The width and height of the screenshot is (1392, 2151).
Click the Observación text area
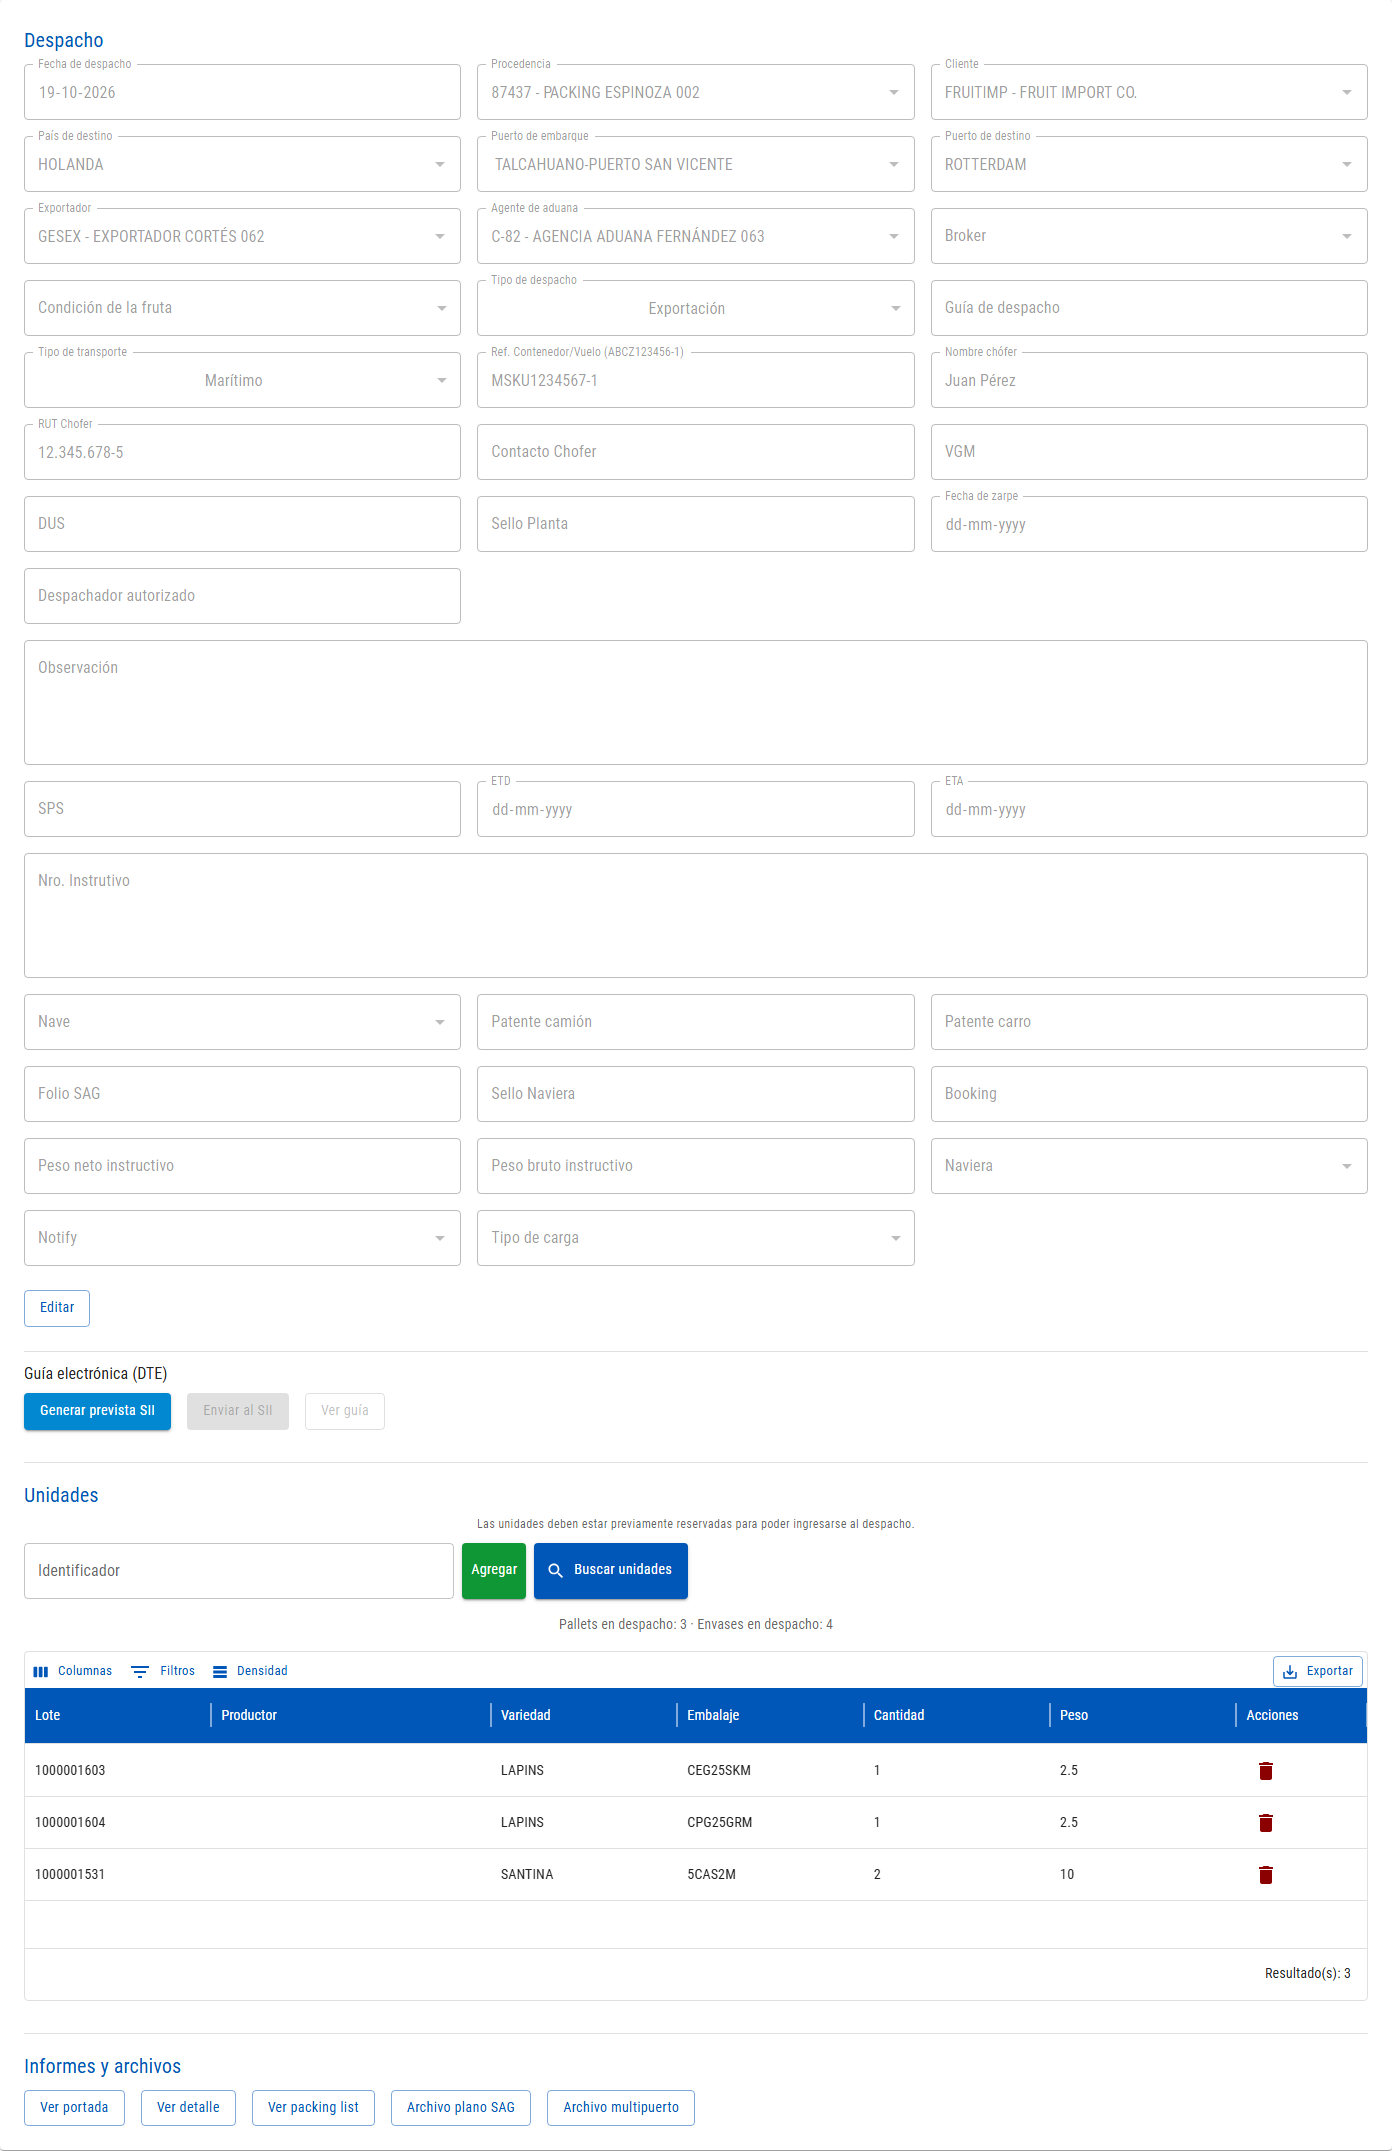tap(695, 702)
